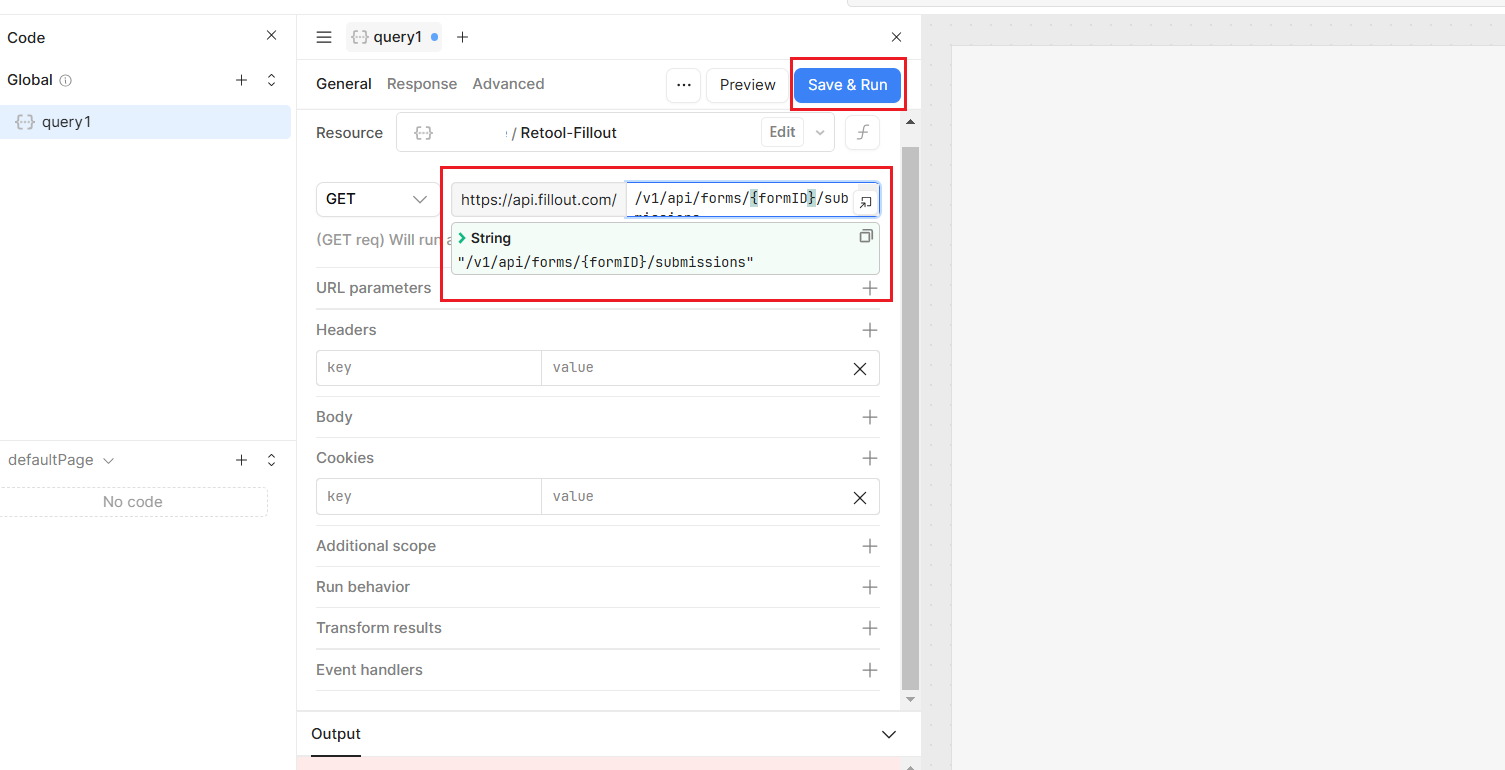Add new Global code item
The height and width of the screenshot is (770, 1505).
point(241,80)
